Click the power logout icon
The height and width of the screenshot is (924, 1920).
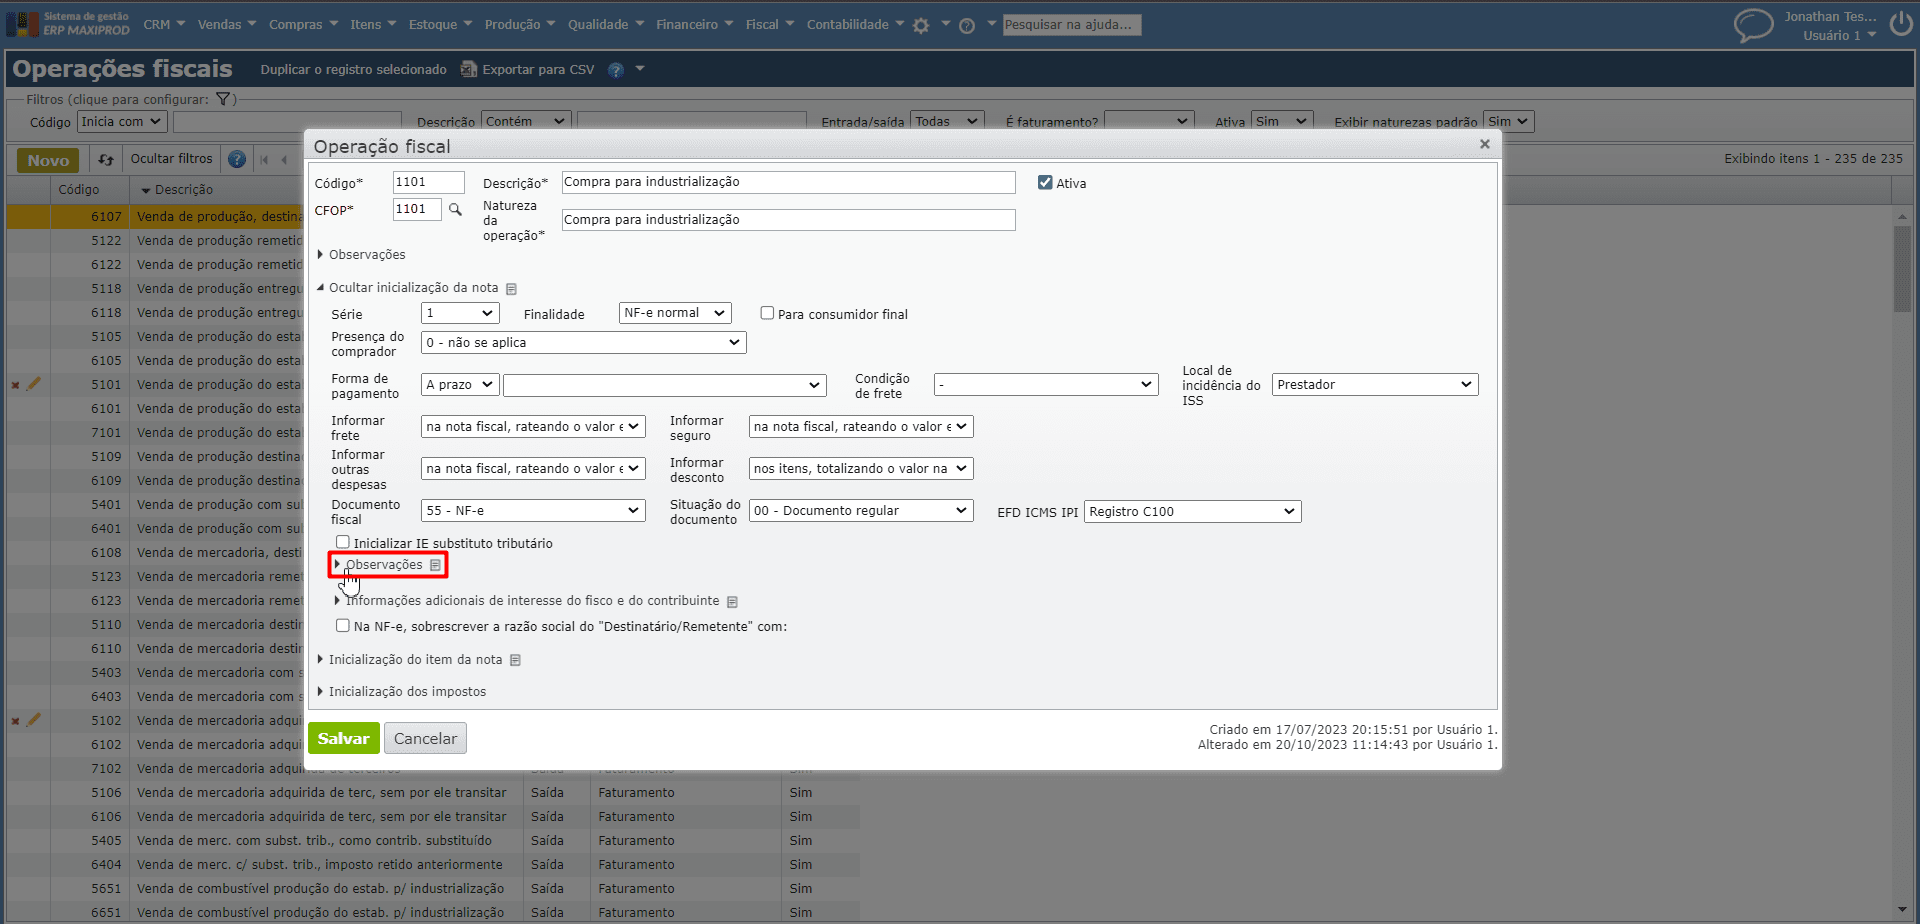1900,25
